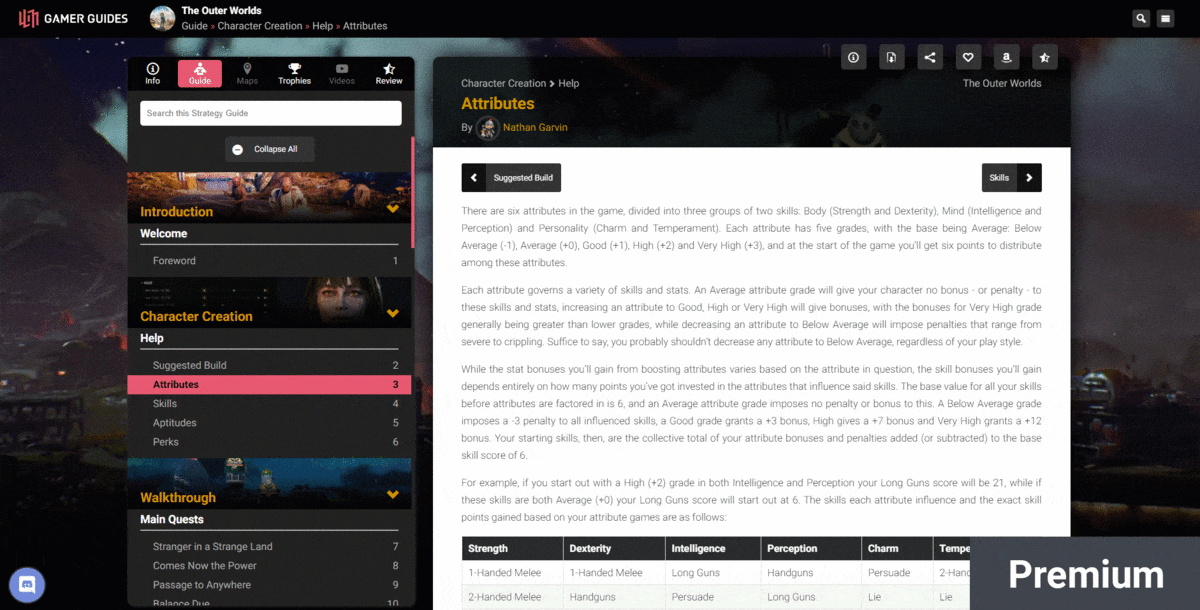Click The Outer Worlds link in article header
Screen dimensions: 1200x610
click(1002, 84)
